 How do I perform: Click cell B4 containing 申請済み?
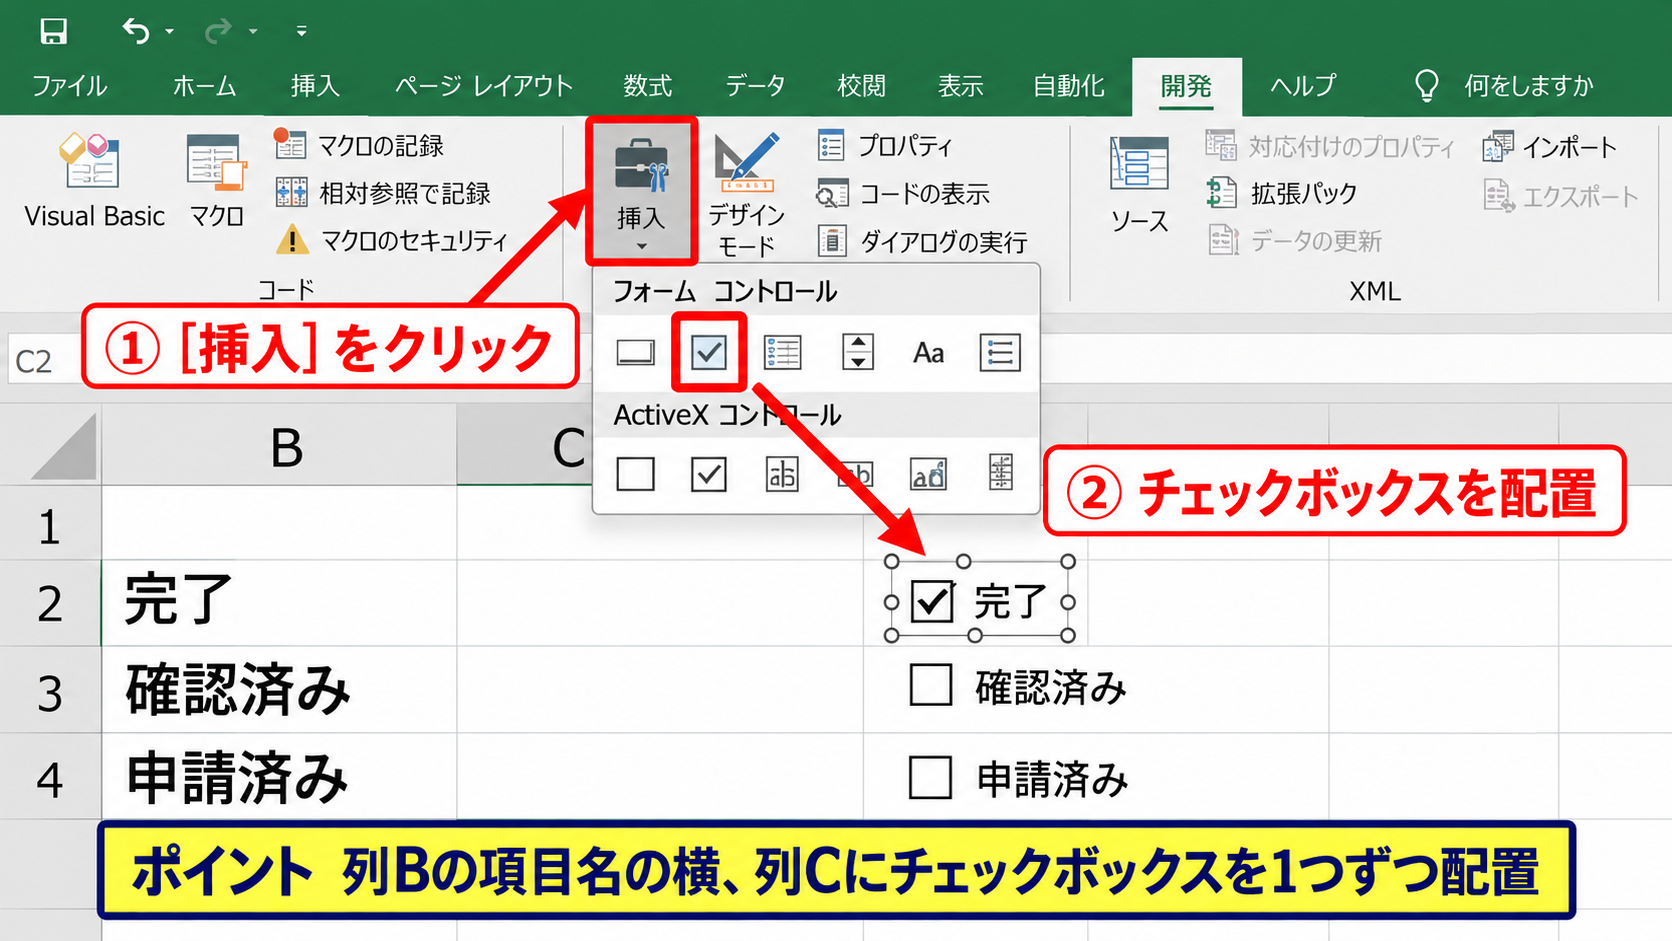pos(280,778)
